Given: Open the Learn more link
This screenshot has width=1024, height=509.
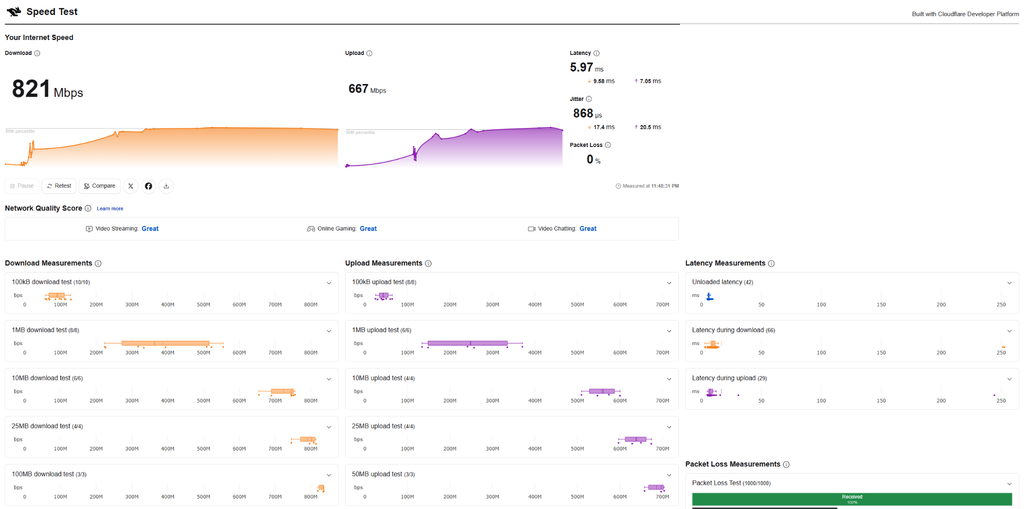Looking at the screenshot, I should click(x=110, y=208).
